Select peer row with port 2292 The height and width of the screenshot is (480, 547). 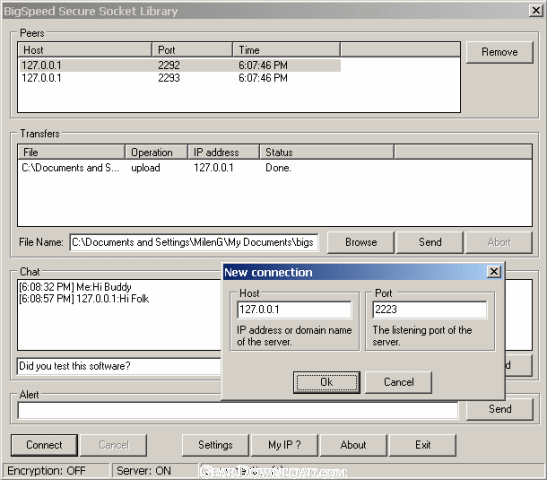point(180,65)
